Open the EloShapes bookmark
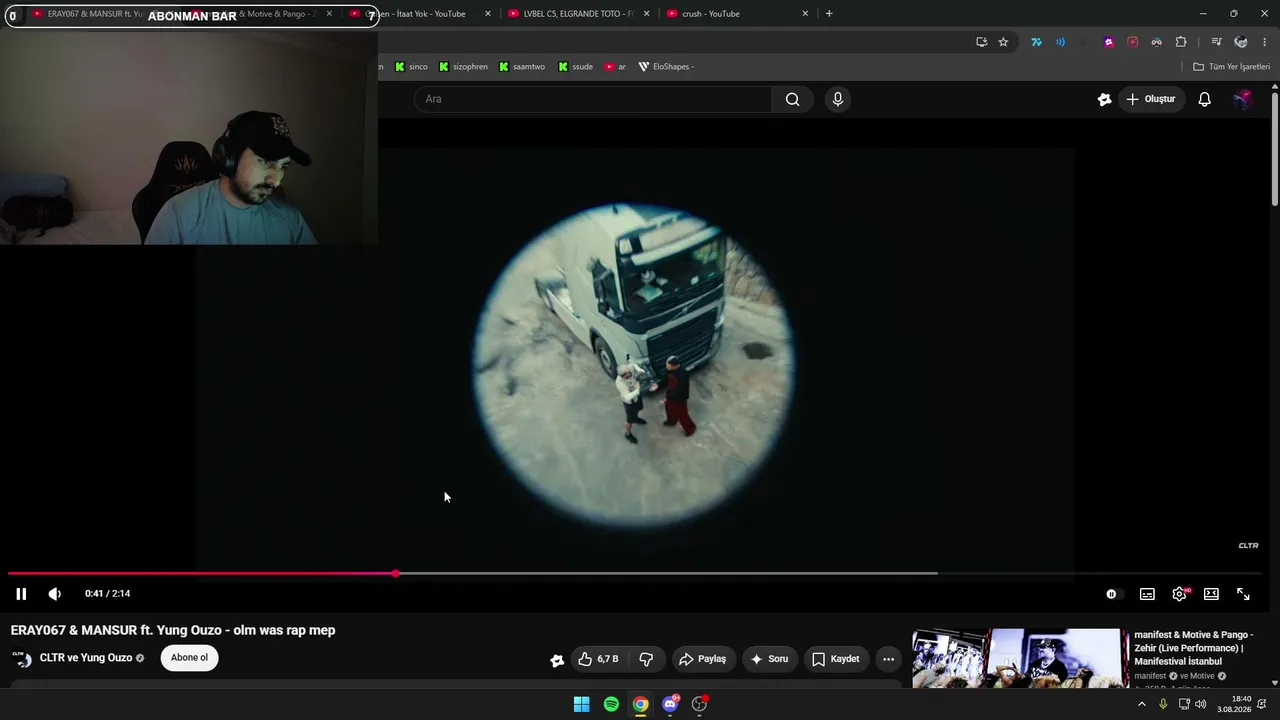 click(x=666, y=67)
